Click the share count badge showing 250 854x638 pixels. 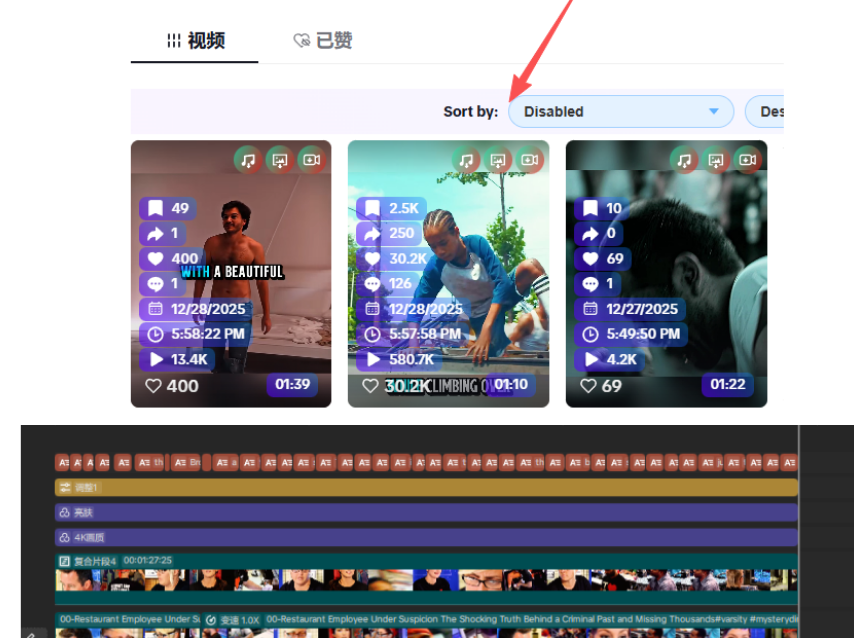coord(390,233)
